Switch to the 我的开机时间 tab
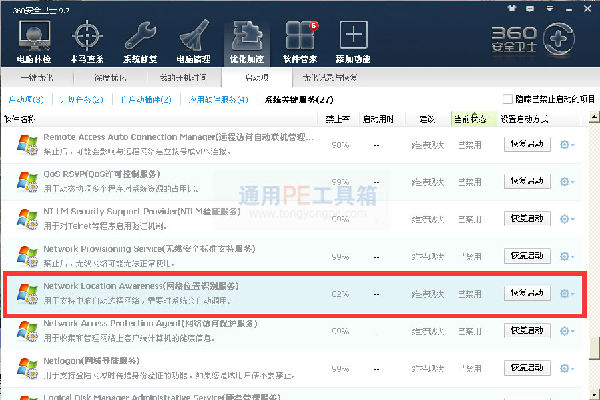The width and height of the screenshot is (600, 400). [x=183, y=78]
